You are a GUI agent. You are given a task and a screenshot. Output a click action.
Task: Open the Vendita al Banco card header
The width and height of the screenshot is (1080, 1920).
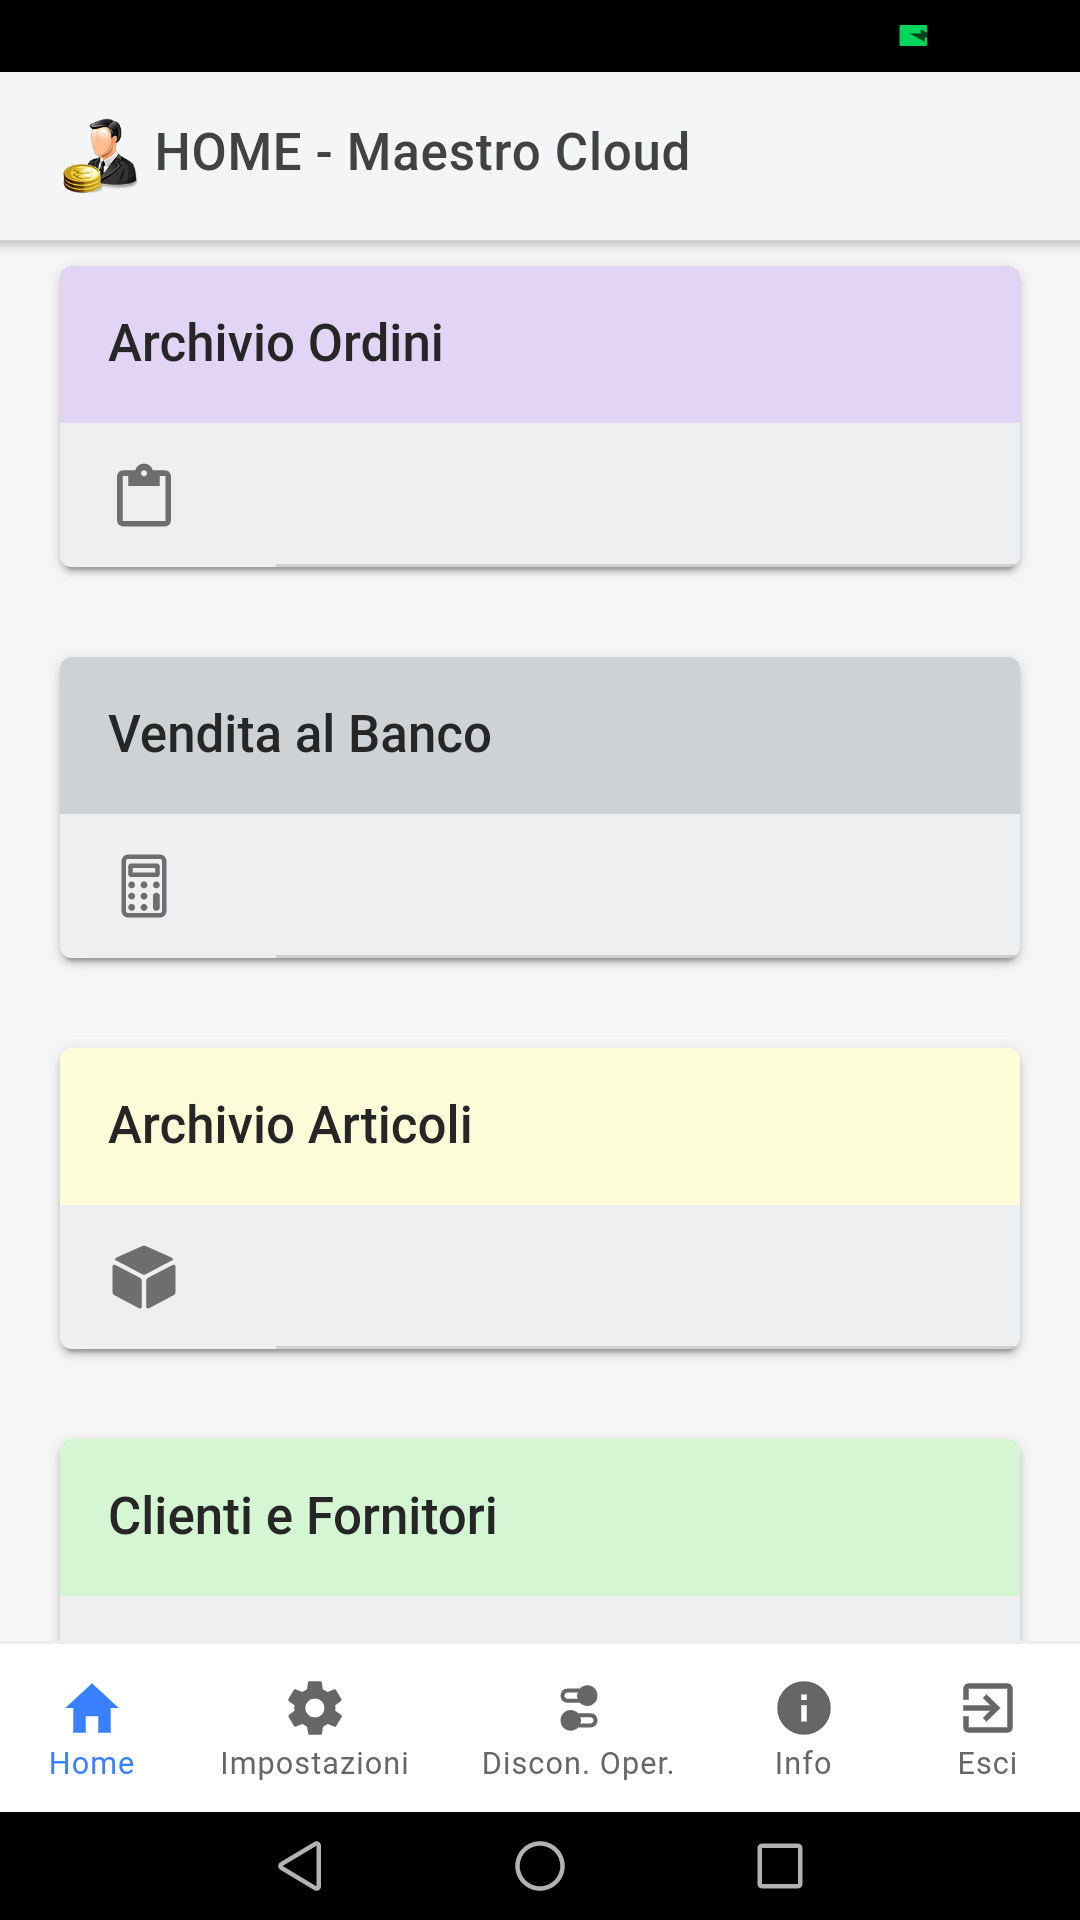(x=540, y=735)
